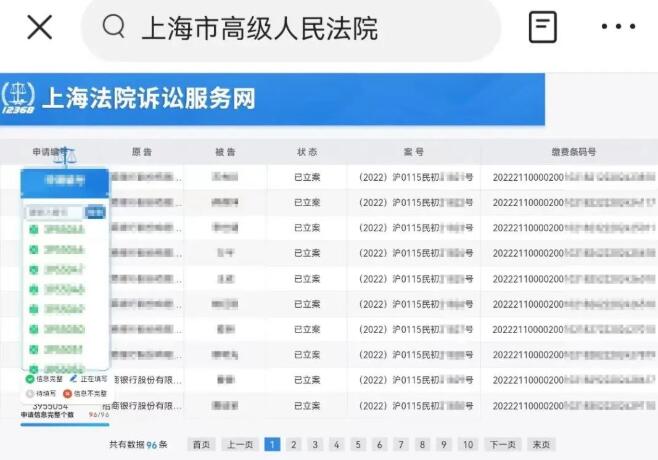The height and width of the screenshot is (460, 658).
Task: Click 末页 to jump to last page
Action: tap(541, 444)
